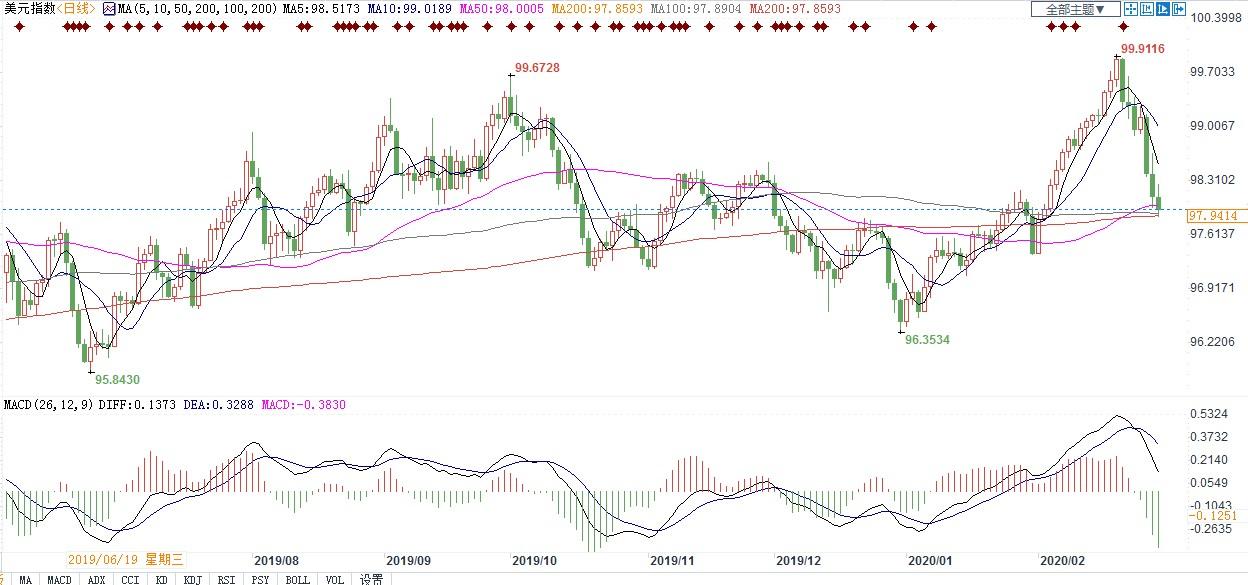
Task: Click the 设置 settings button
Action: tap(371, 579)
